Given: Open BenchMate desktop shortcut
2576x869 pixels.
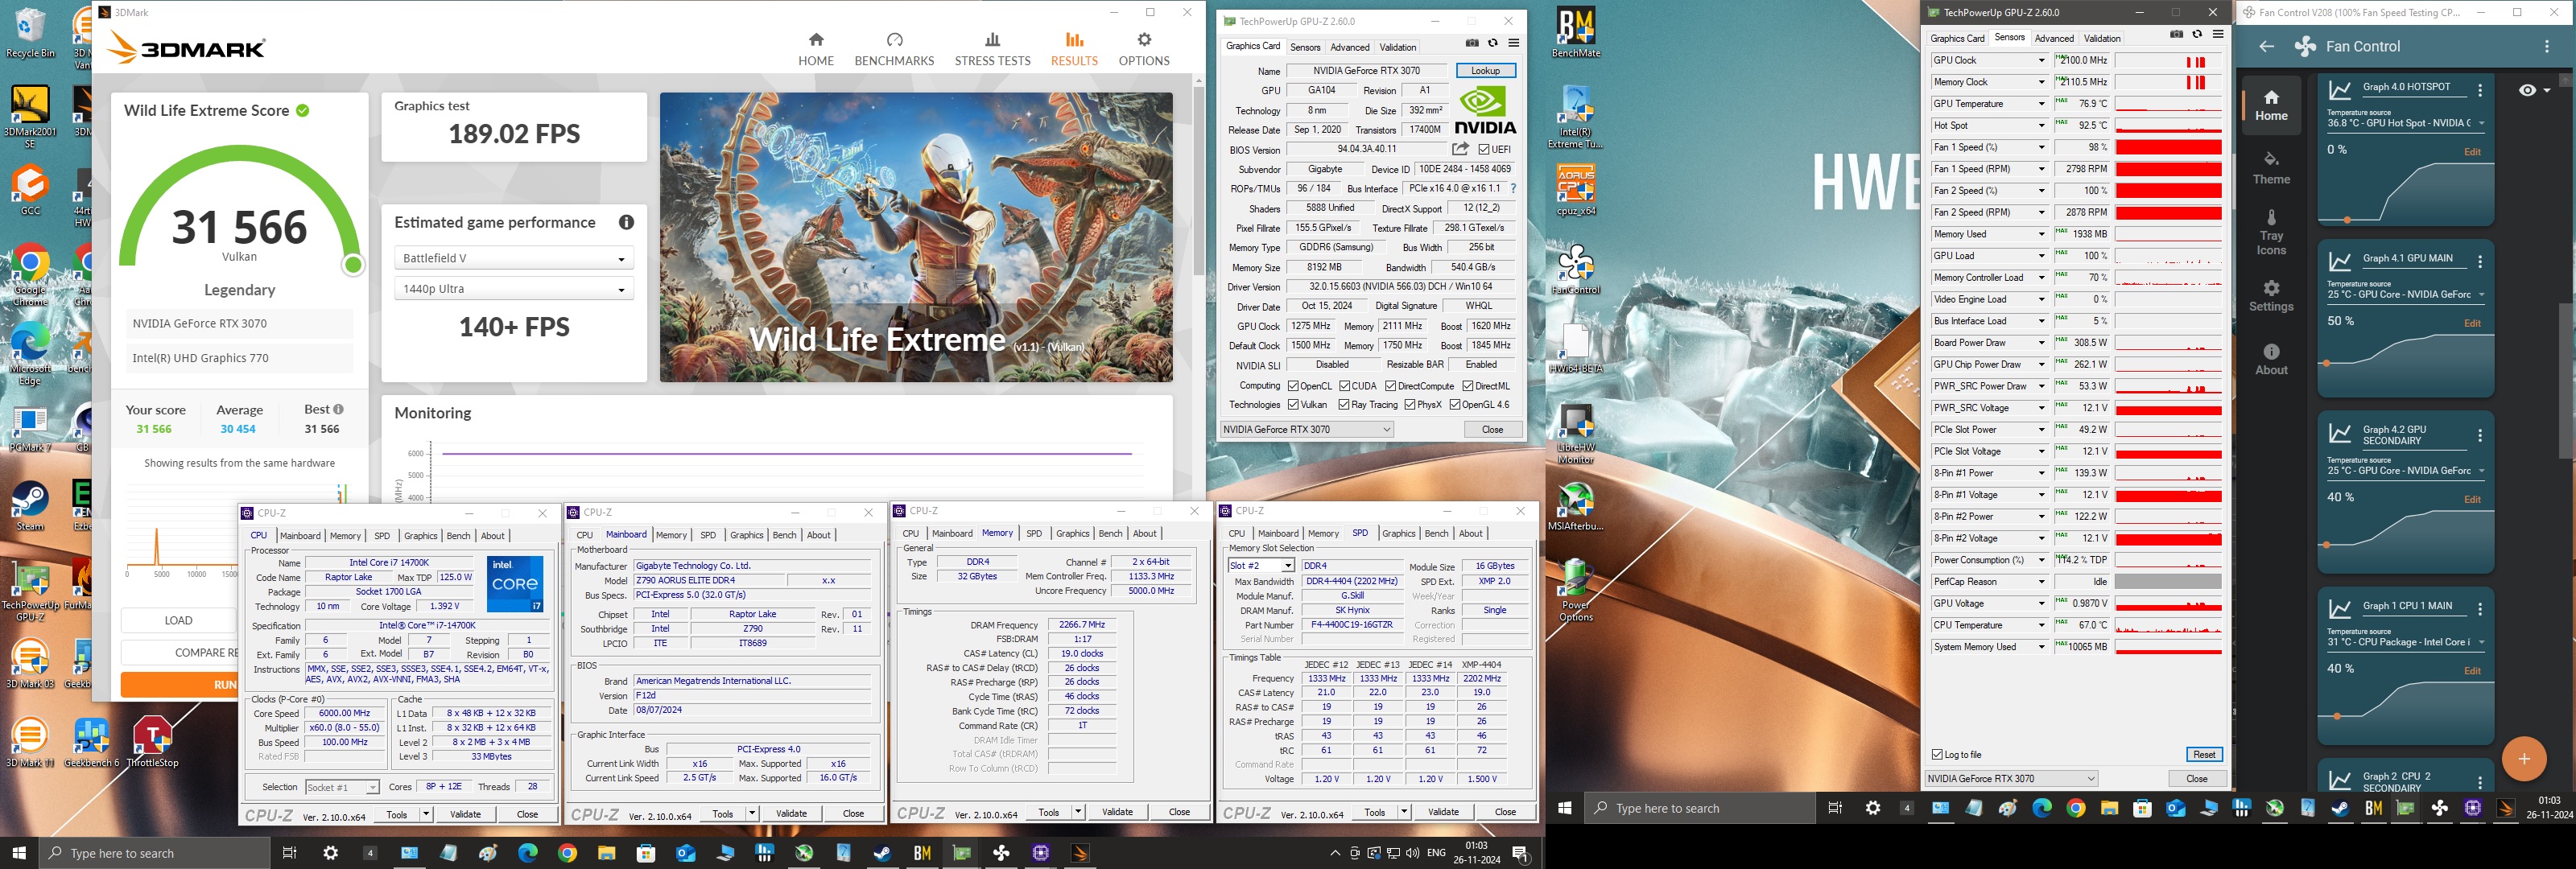Looking at the screenshot, I should click(x=1576, y=34).
